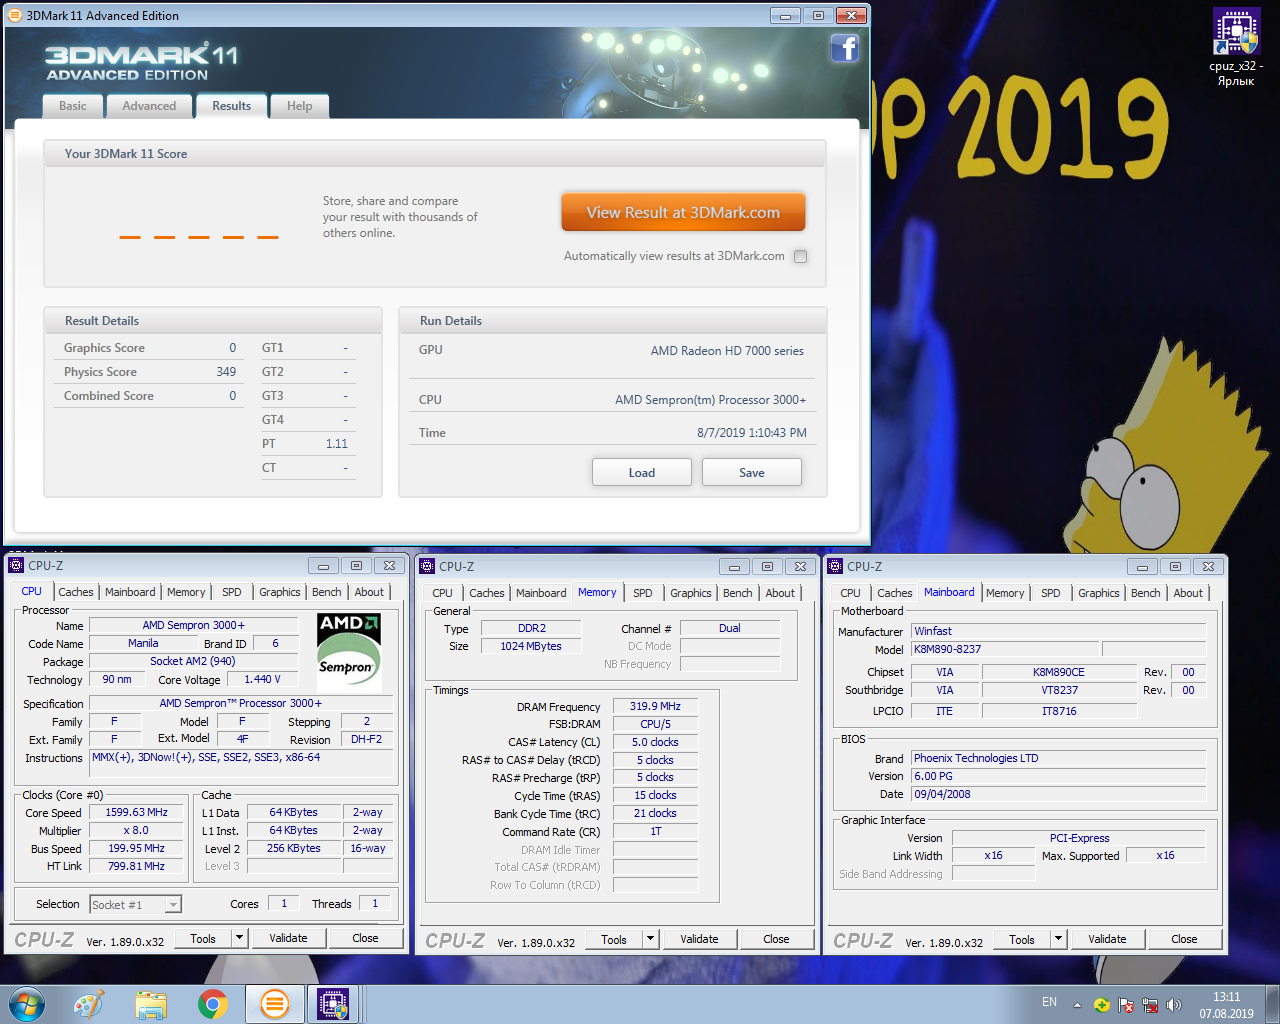
Task: Click Tools button in right CPU-Z window
Action: 1022,939
